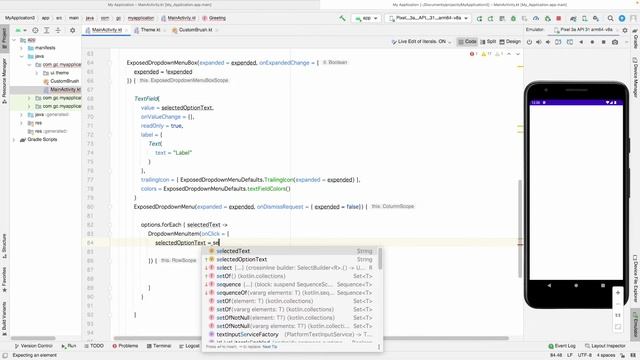Expand the ui.theme package
The width and height of the screenshot is (640, 360).
pos(36,73)
